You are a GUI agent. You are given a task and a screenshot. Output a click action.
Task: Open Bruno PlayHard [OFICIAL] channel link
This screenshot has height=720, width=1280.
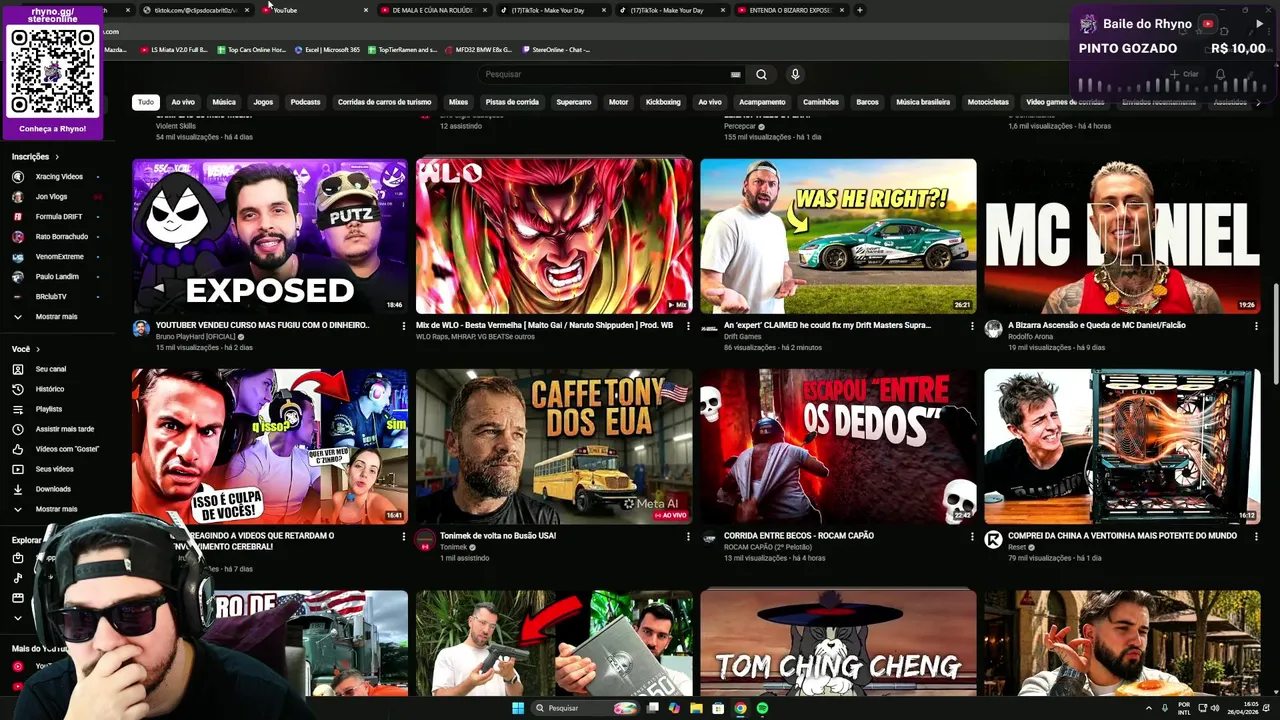pos(195,336)
